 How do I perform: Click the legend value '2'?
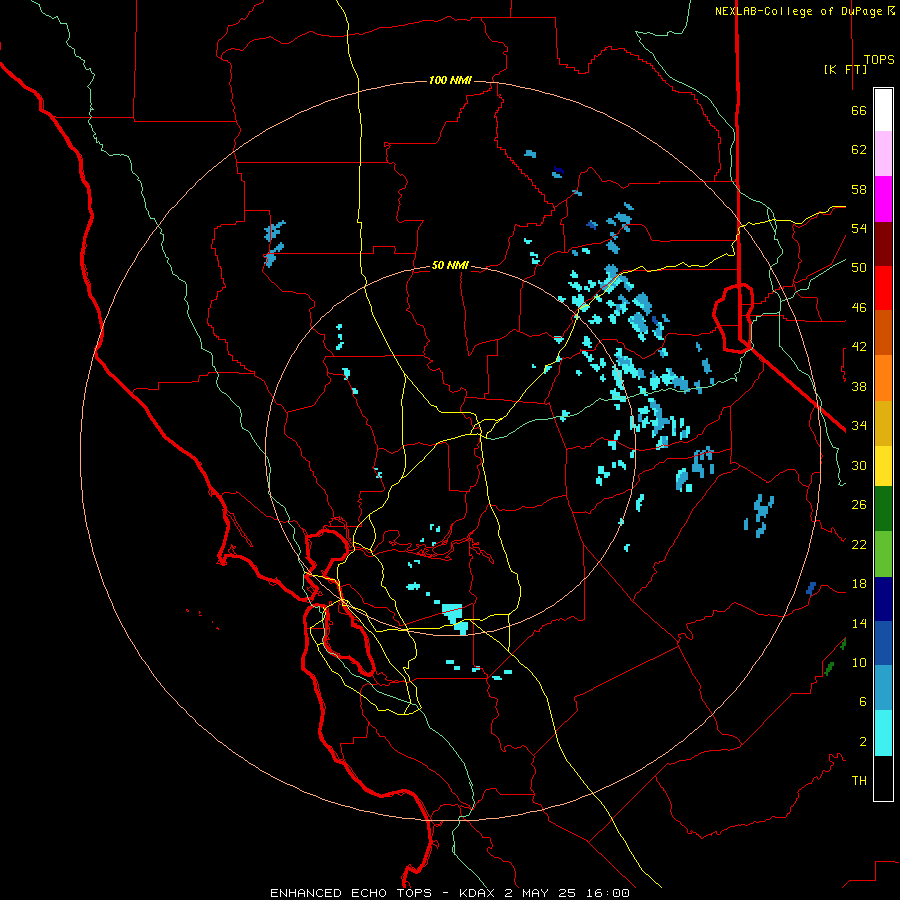pyautogui.click(x=863, y=741)
